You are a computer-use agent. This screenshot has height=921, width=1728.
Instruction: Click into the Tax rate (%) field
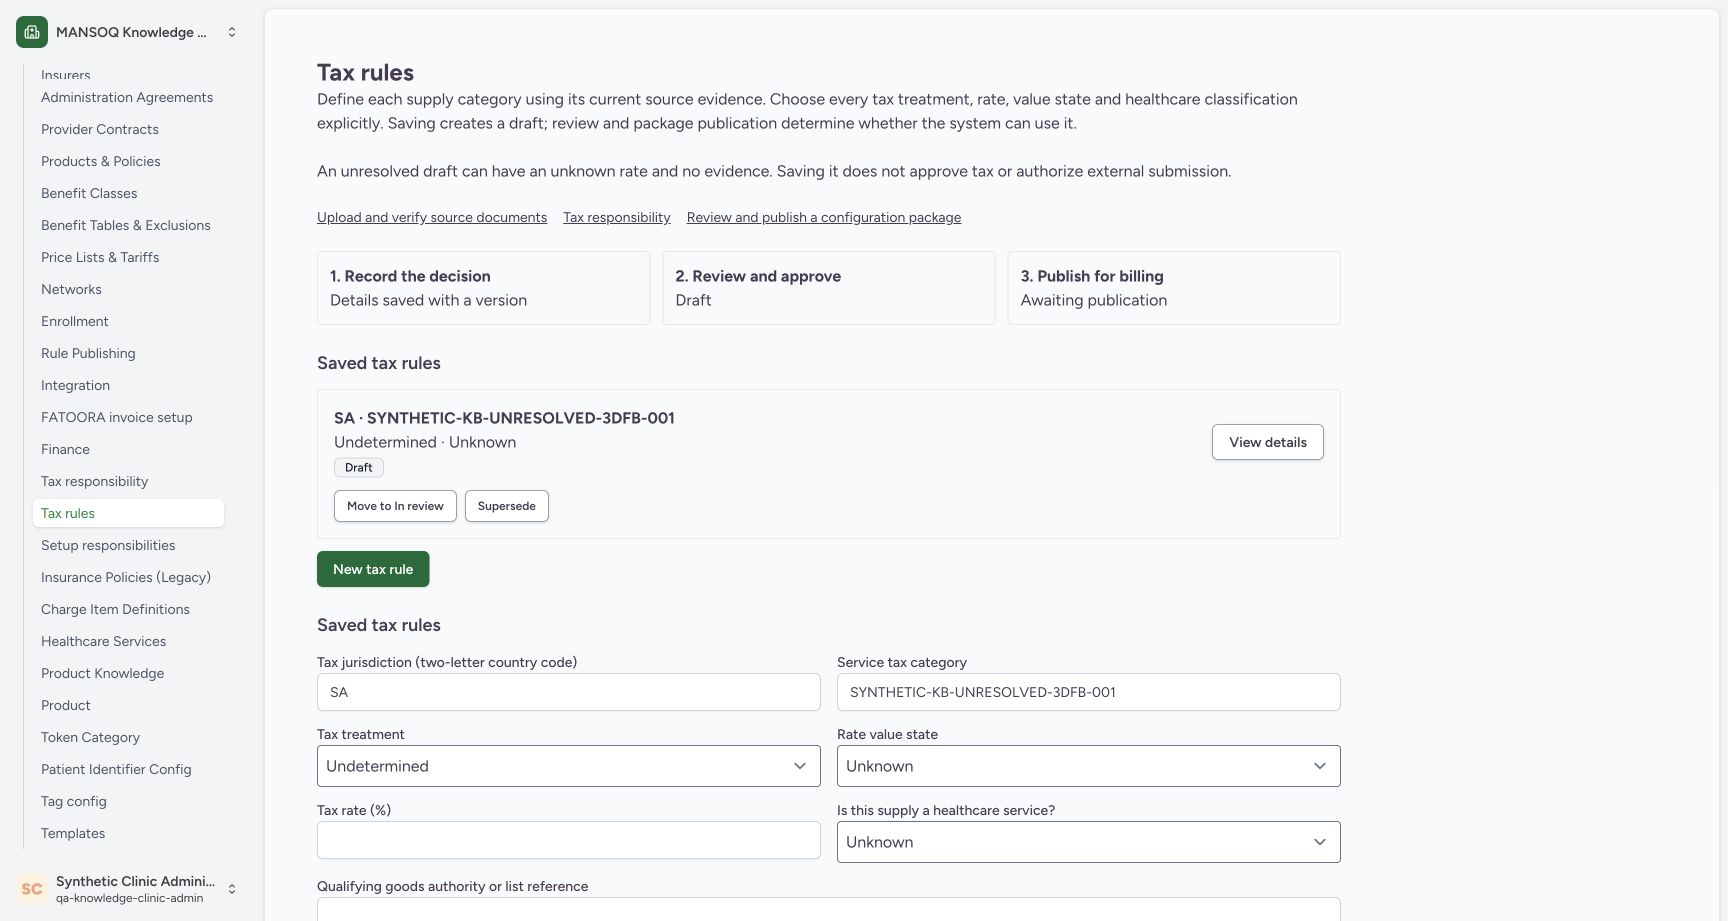568,840
